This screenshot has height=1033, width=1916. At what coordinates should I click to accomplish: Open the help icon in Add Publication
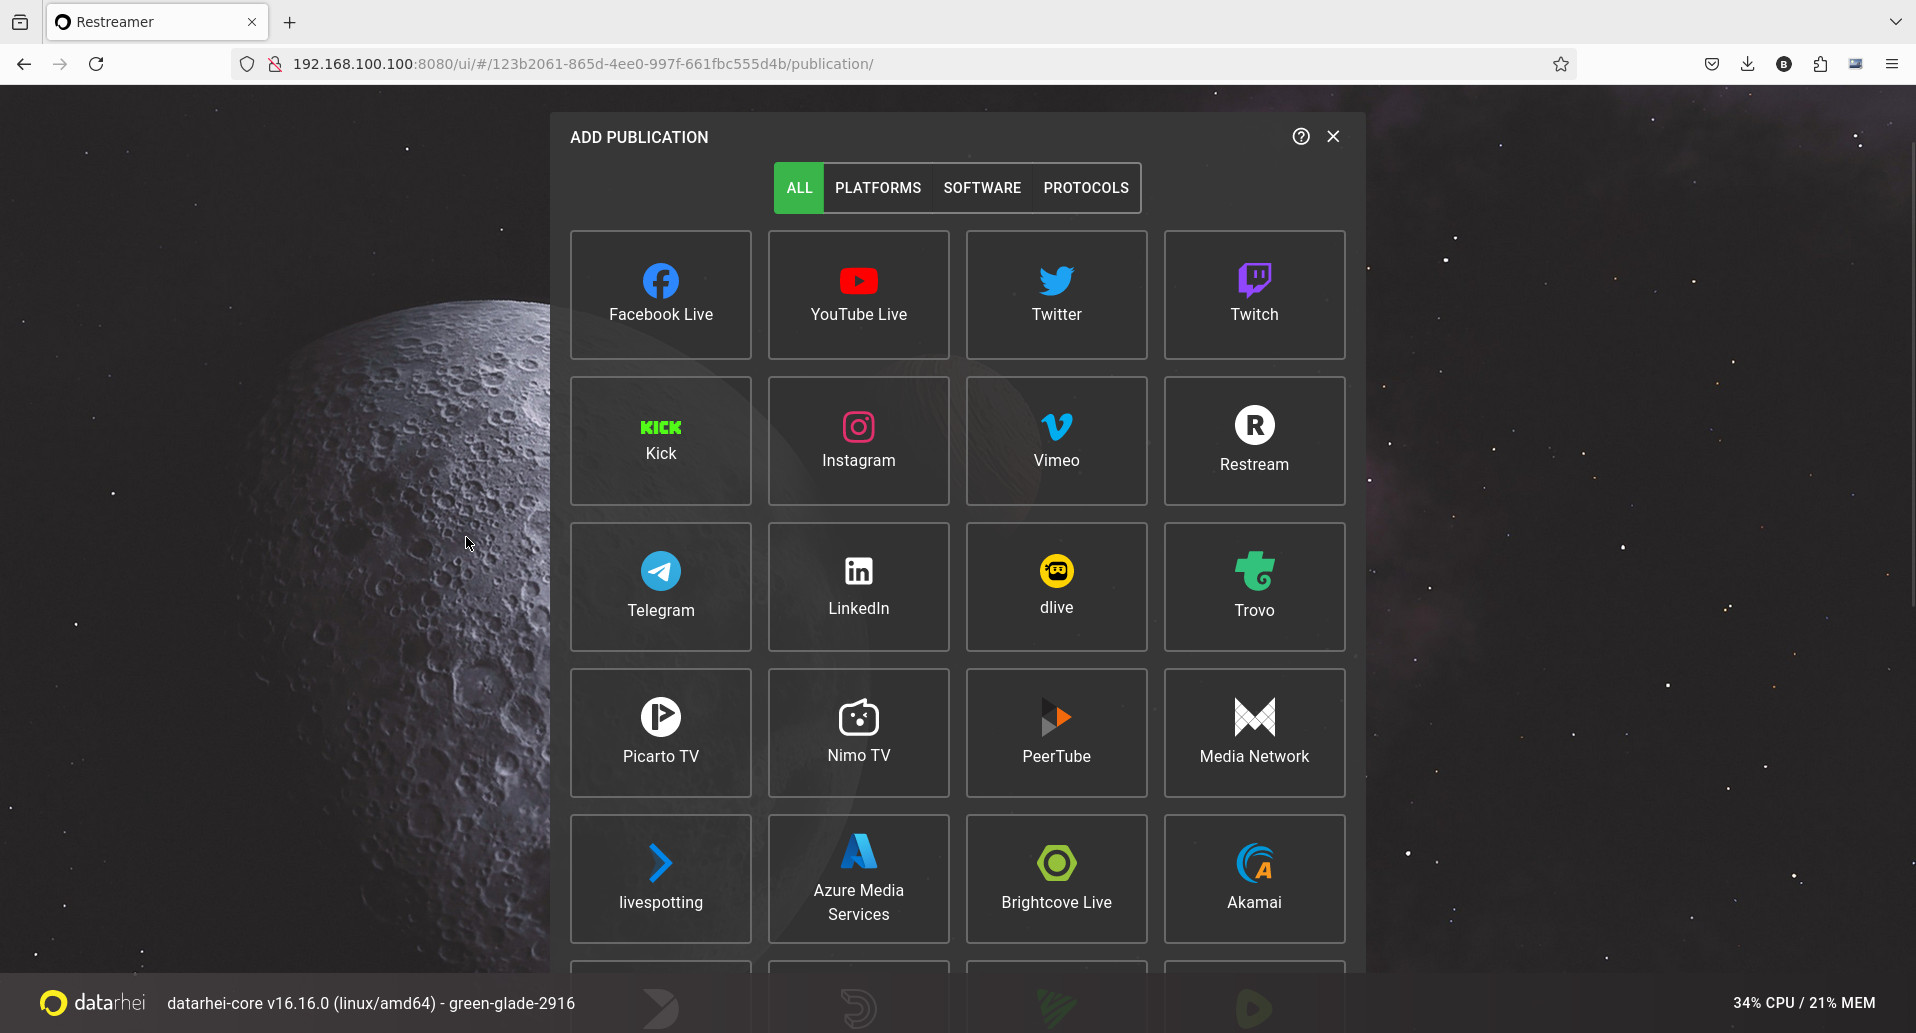(1300, 137)
